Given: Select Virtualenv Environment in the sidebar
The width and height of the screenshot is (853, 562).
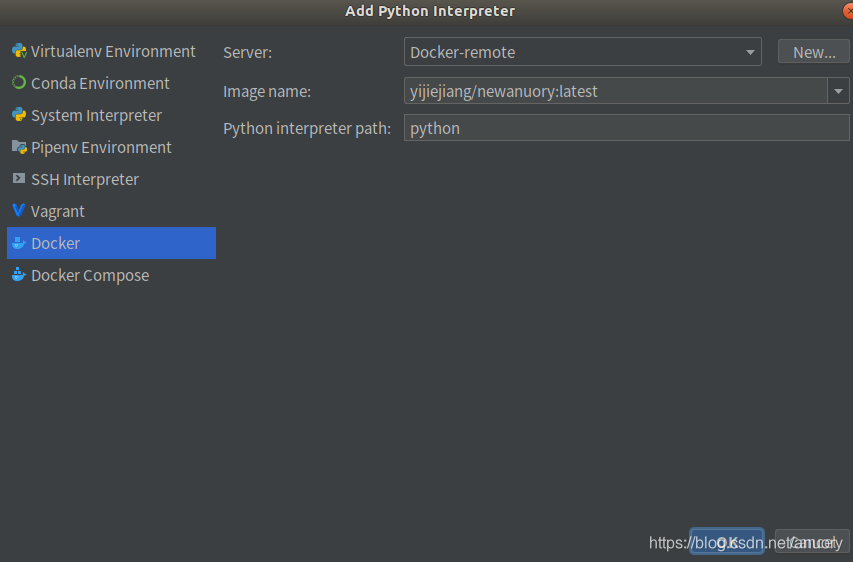Looking at the screenshot, I should point(112,51).
